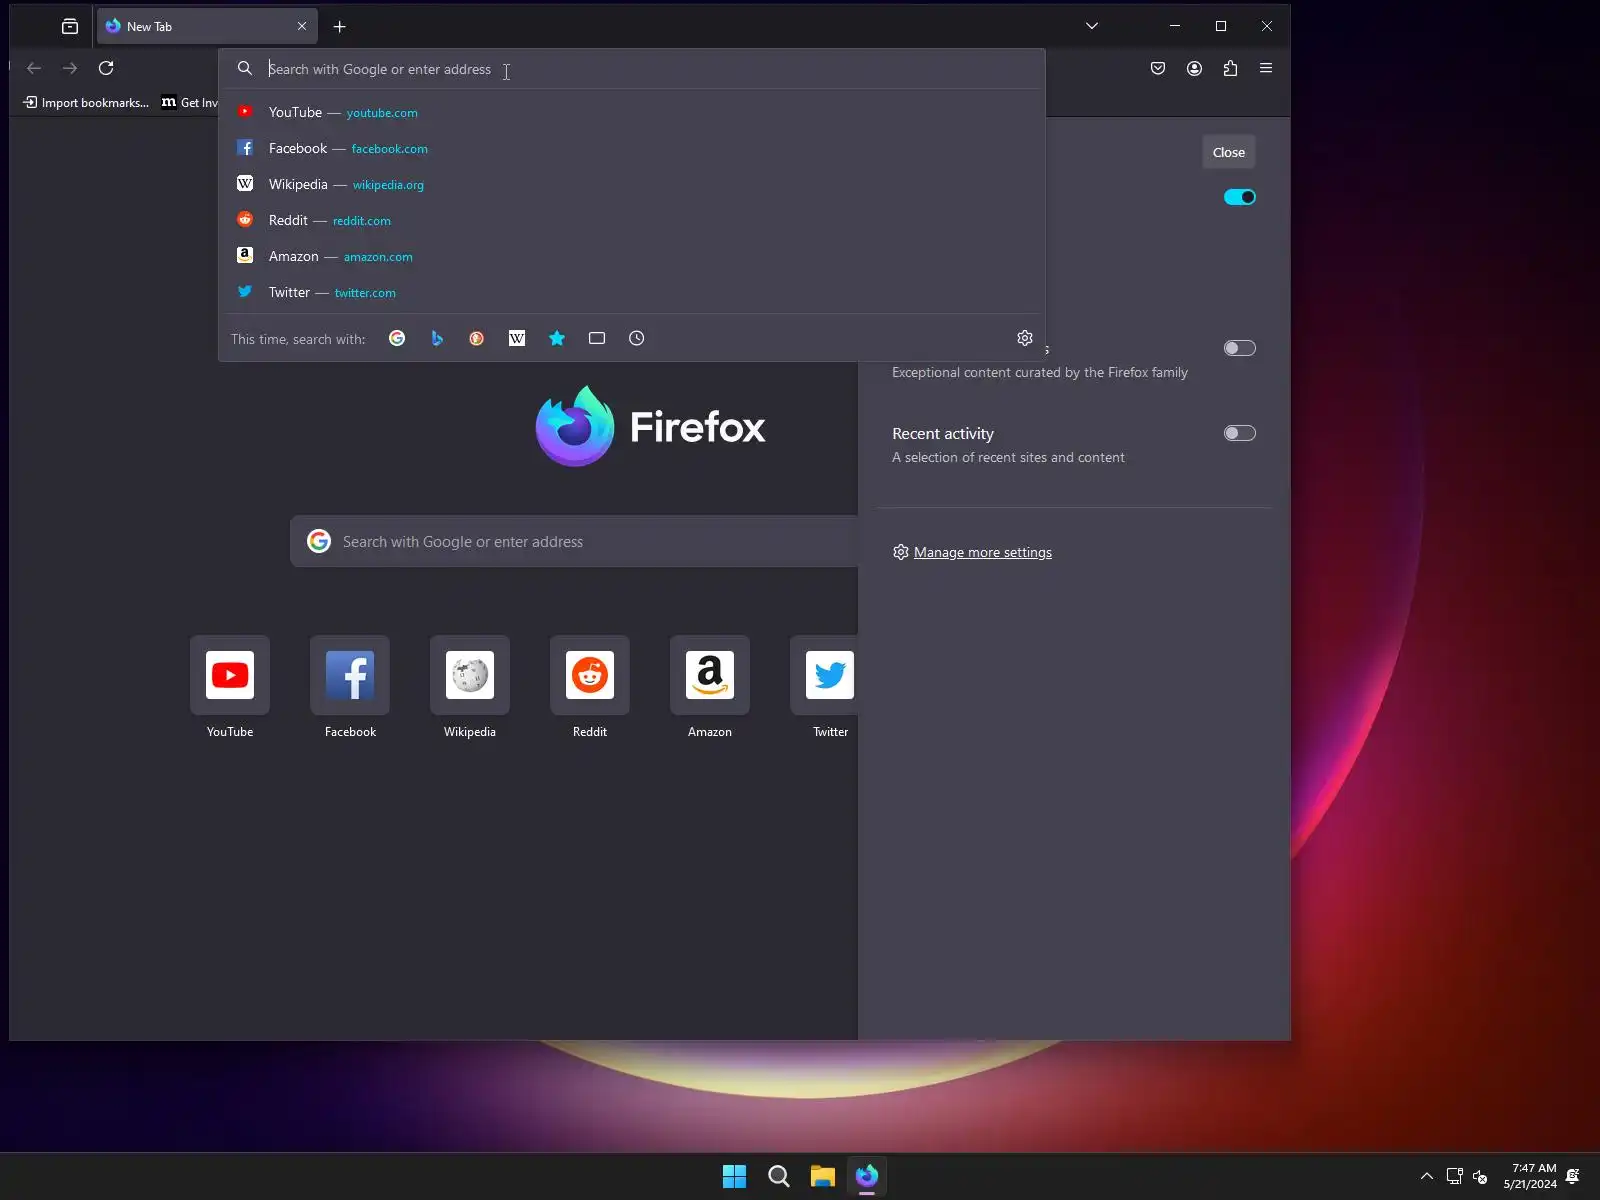Viewport: 1600px width, 1200px height.
Task: Click the page's Google search box
Action: pyautogui.click(x=574, y=541)
